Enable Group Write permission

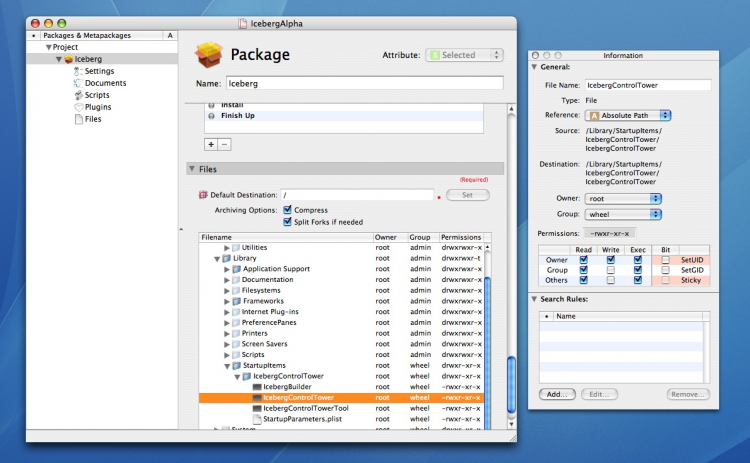[610, 270]
